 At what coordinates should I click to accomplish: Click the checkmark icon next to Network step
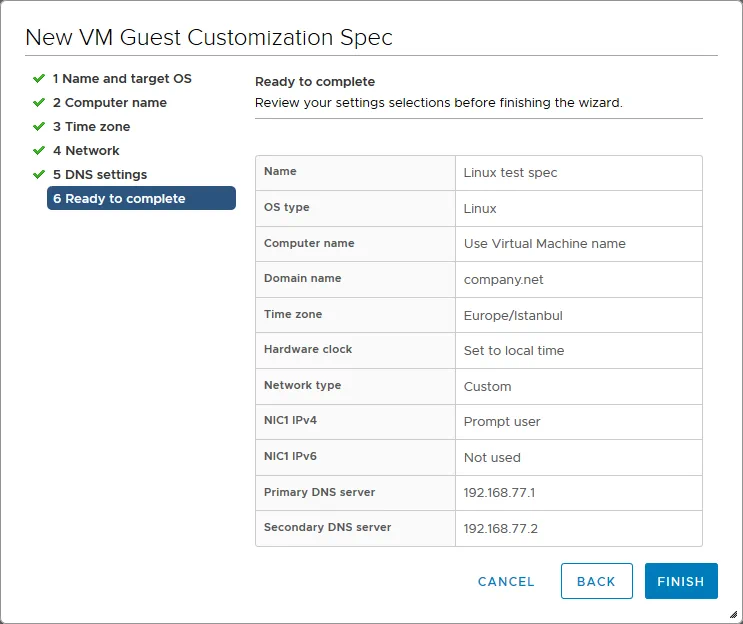click(x=39, y=150)
